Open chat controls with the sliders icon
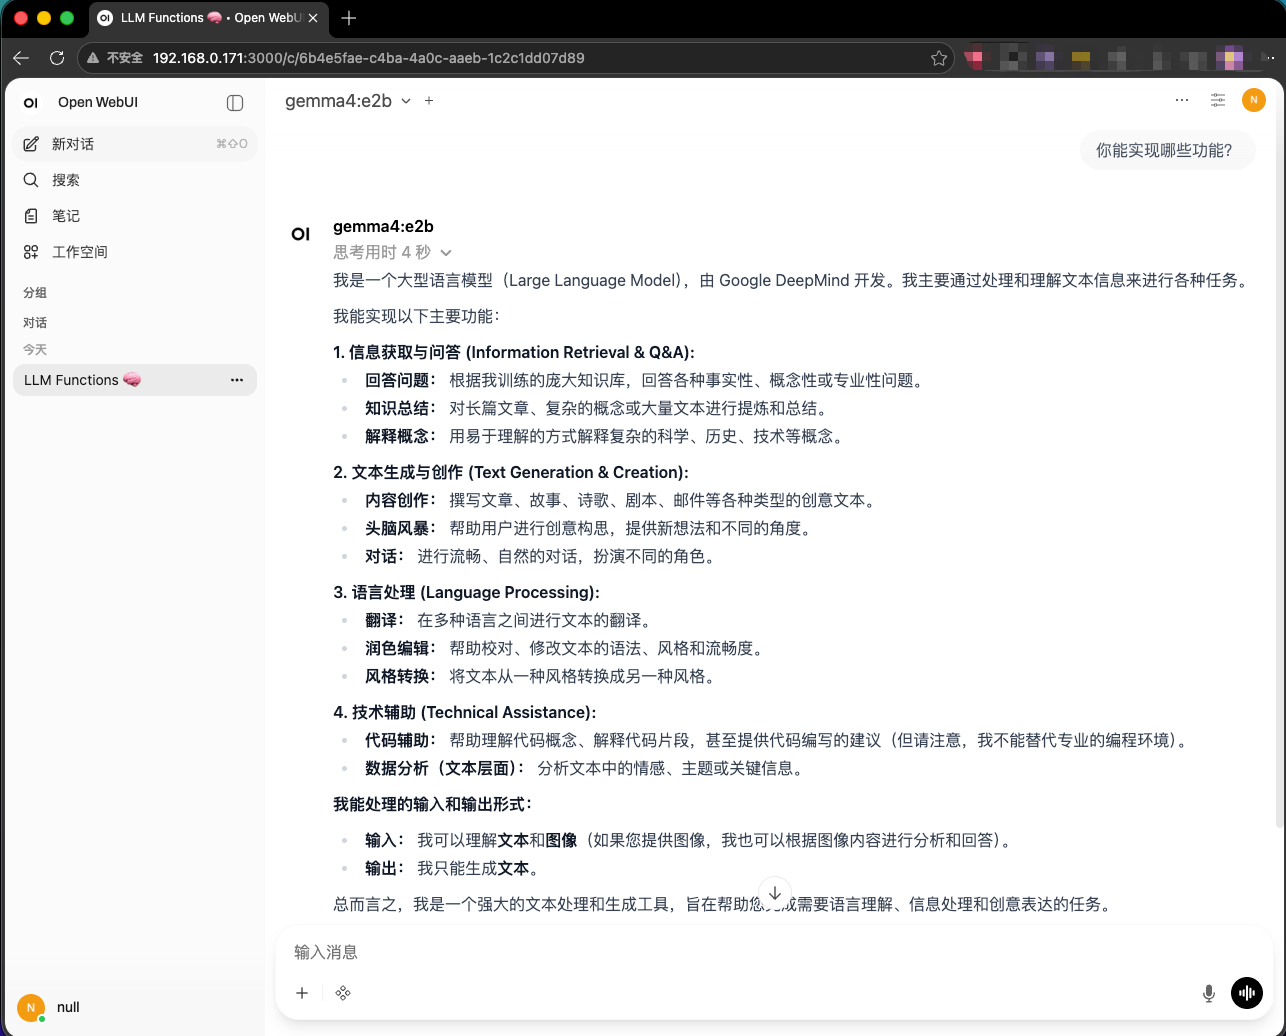Image resolution: width=1286 pixels, height=1036 pixels. tap(1218, 100)
